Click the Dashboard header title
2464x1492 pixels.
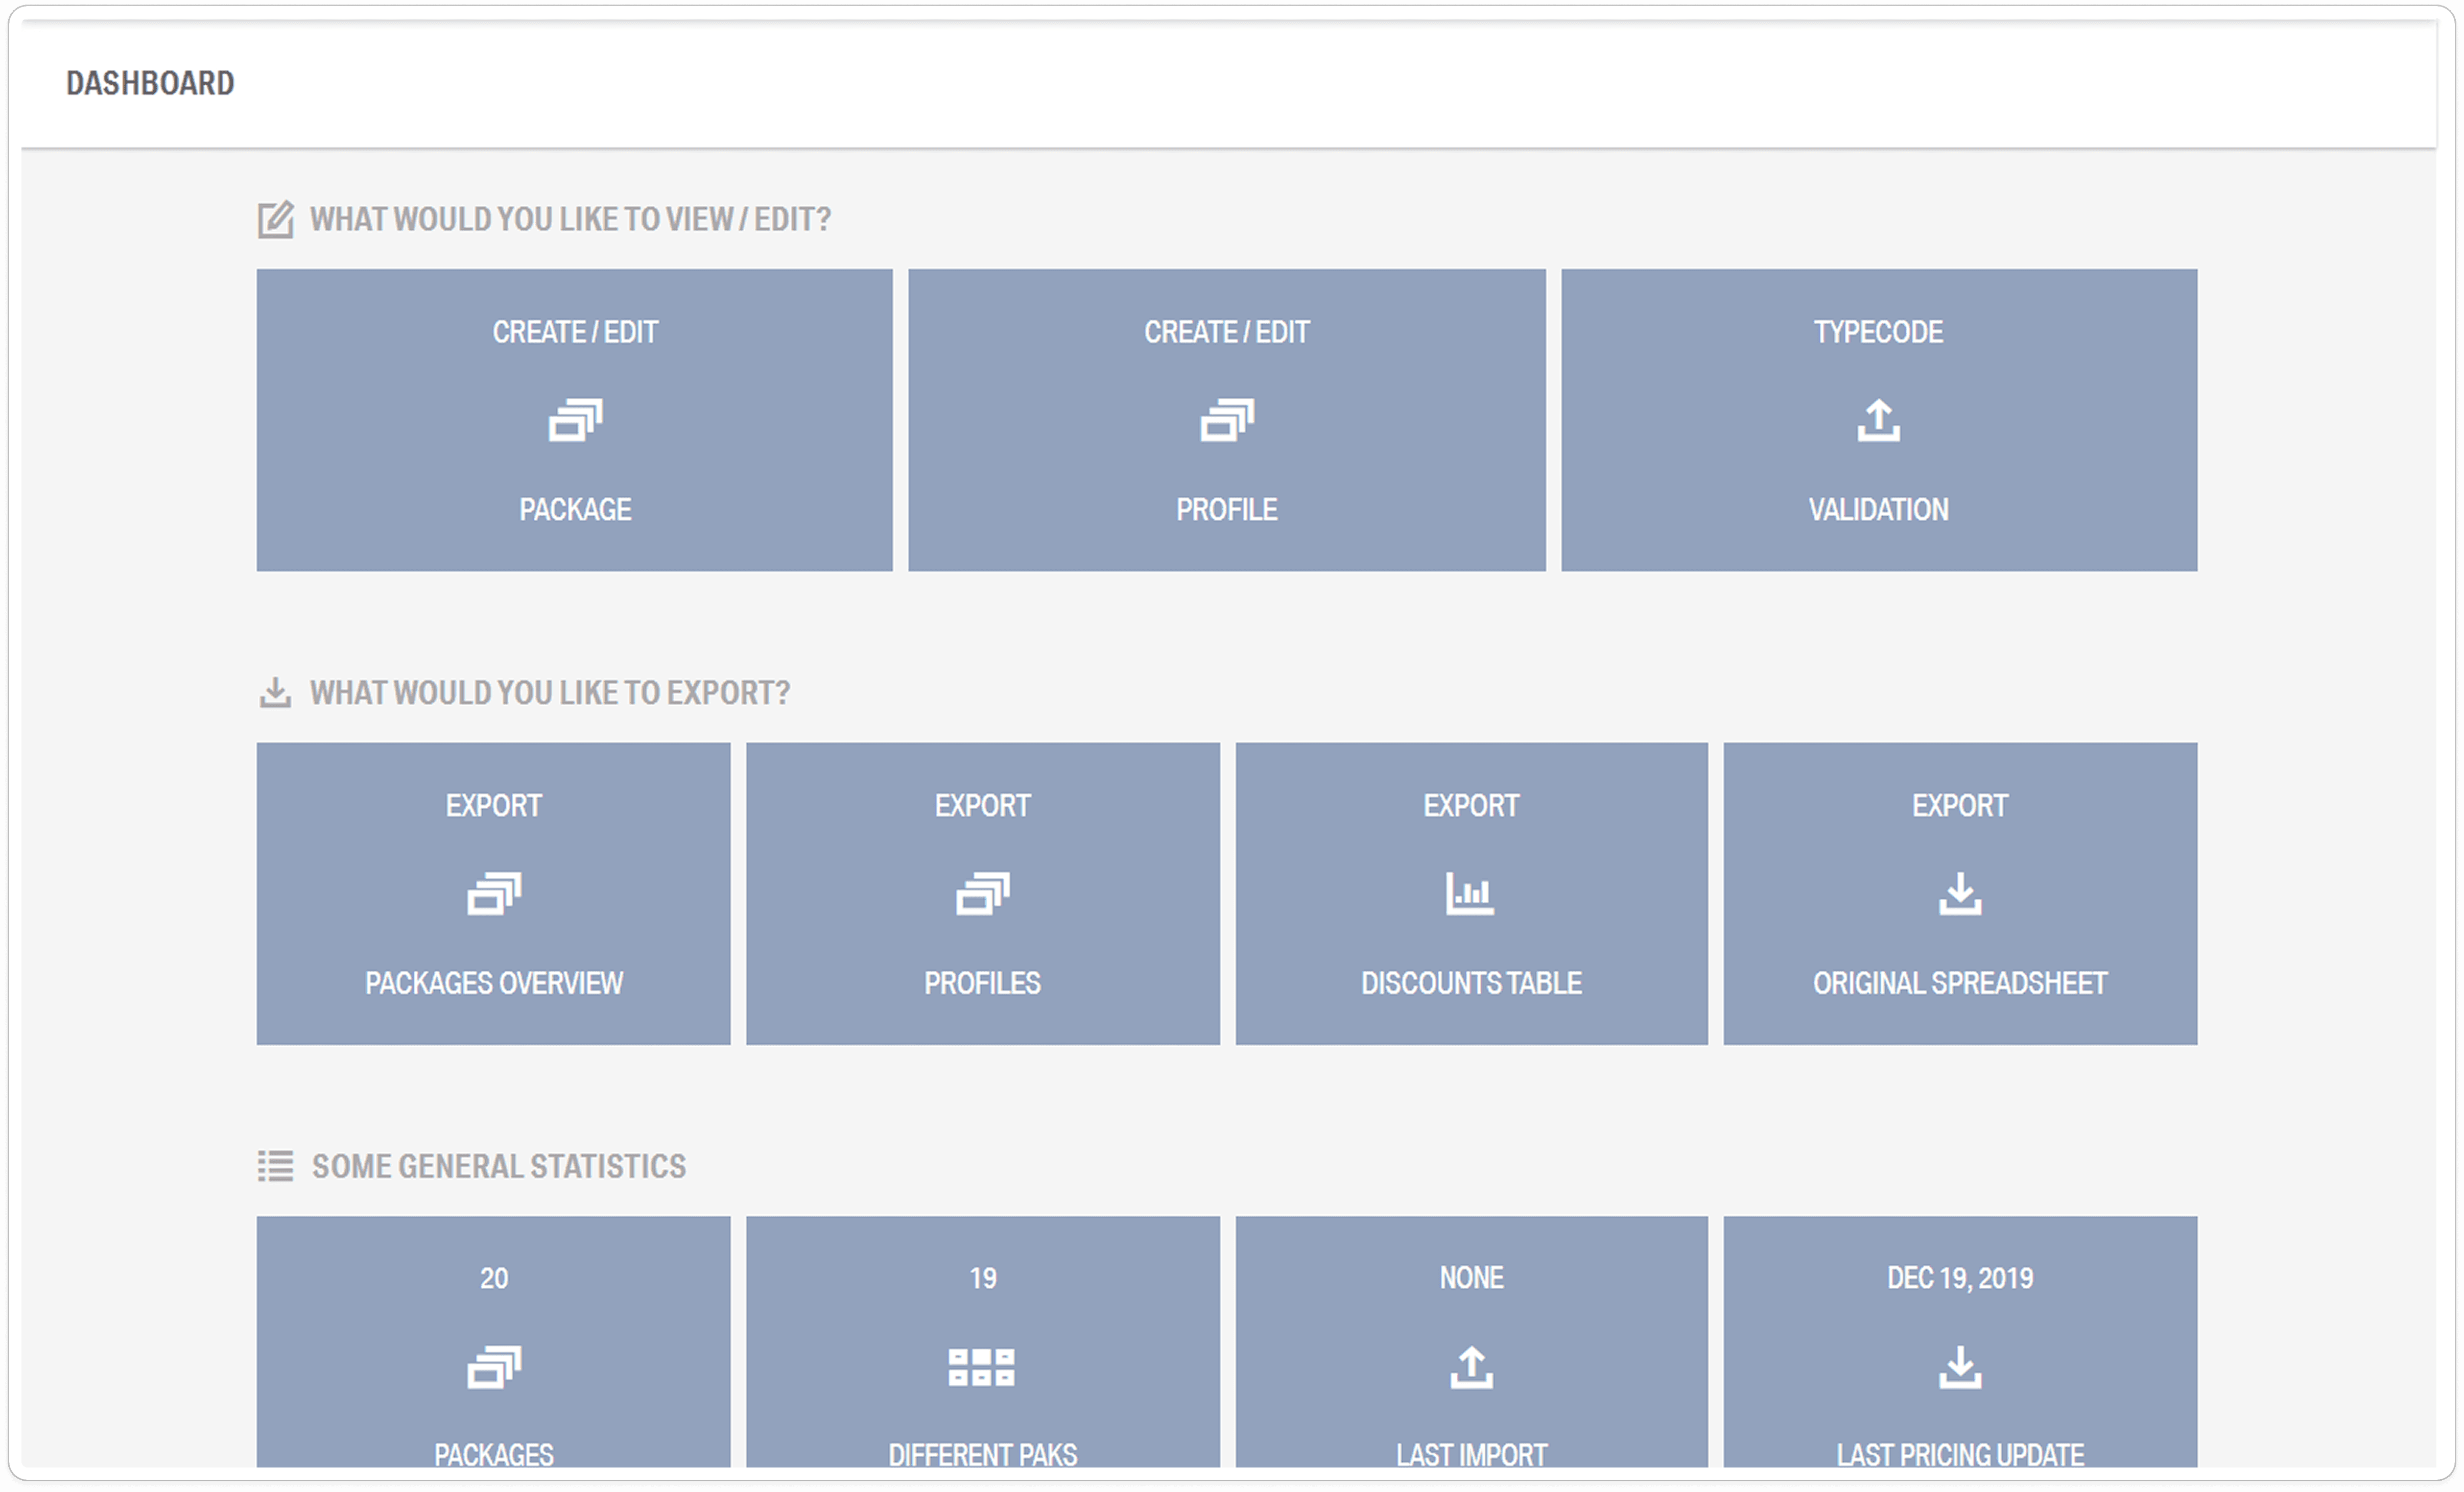150,83
